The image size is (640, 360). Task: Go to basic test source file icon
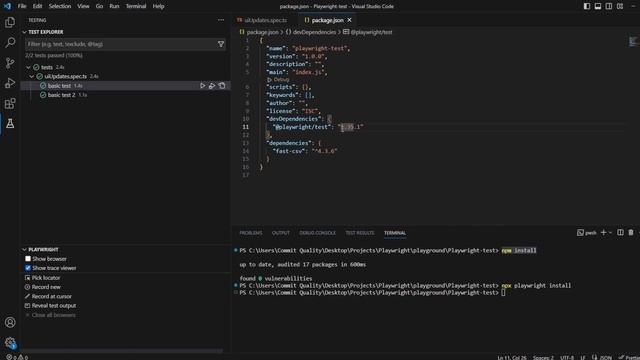pos(222,86)
